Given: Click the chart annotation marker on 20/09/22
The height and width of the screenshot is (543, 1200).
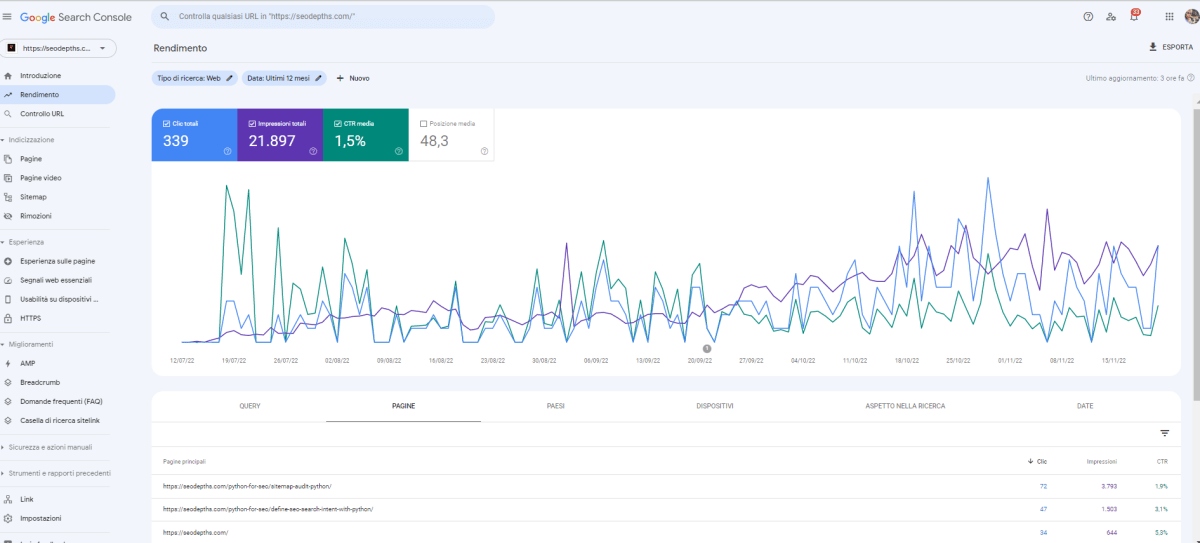Looking at the screenshot, I should [x=706, y=349].
